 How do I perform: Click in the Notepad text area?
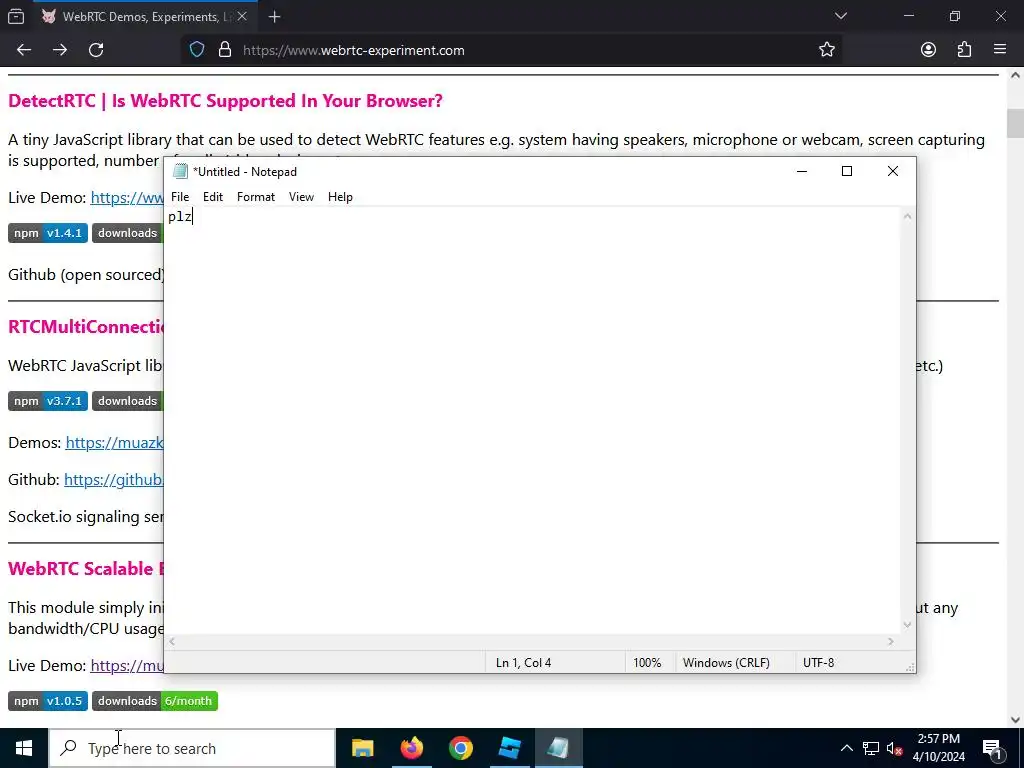(532, 421)
